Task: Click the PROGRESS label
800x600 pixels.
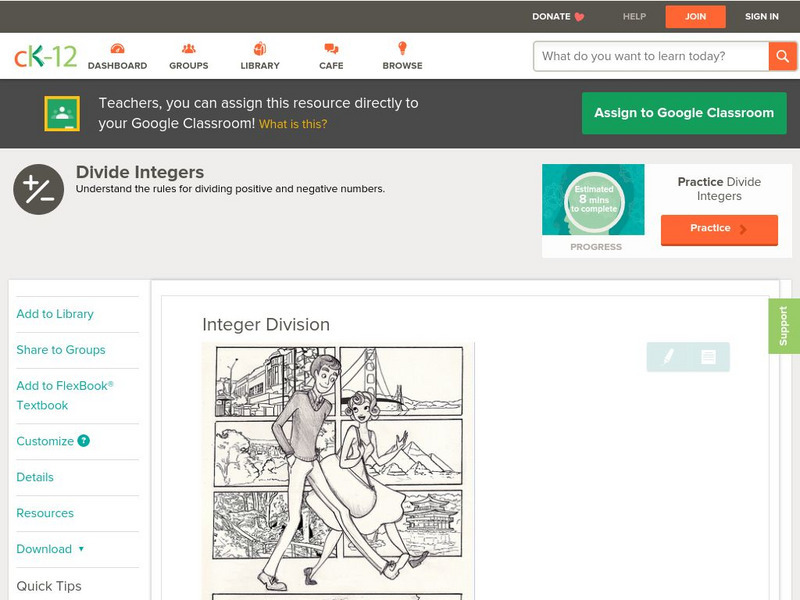Action: pyautogui.click(x=596, y=247)
